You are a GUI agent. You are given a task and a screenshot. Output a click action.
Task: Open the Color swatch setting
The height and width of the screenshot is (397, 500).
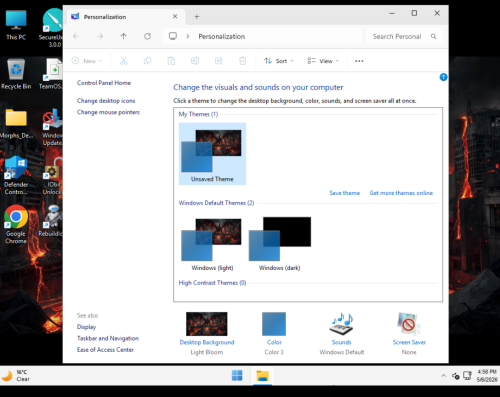(274, 324)
